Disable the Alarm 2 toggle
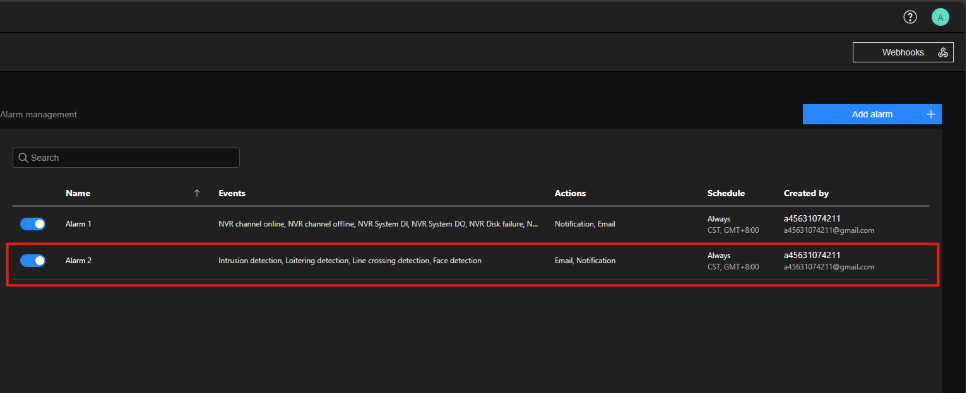 (33, 261)
